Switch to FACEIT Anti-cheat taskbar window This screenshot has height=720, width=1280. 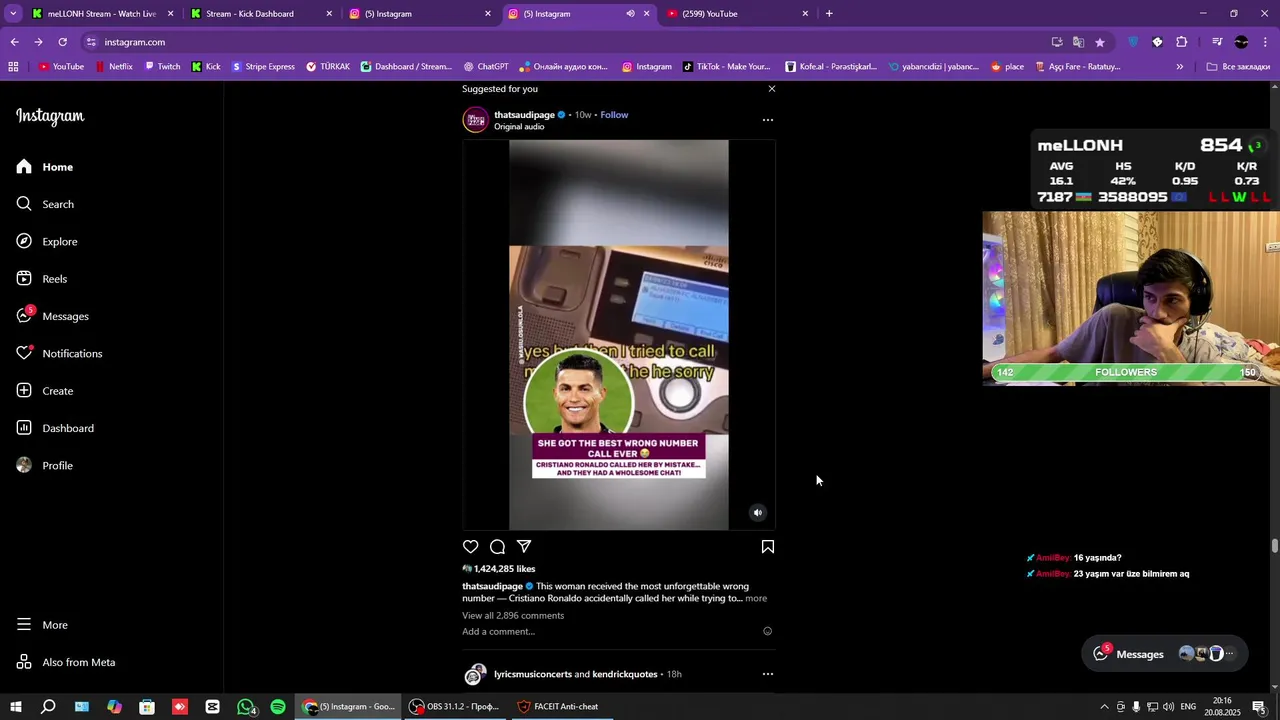pyautogui.click(x=558, y=707)
